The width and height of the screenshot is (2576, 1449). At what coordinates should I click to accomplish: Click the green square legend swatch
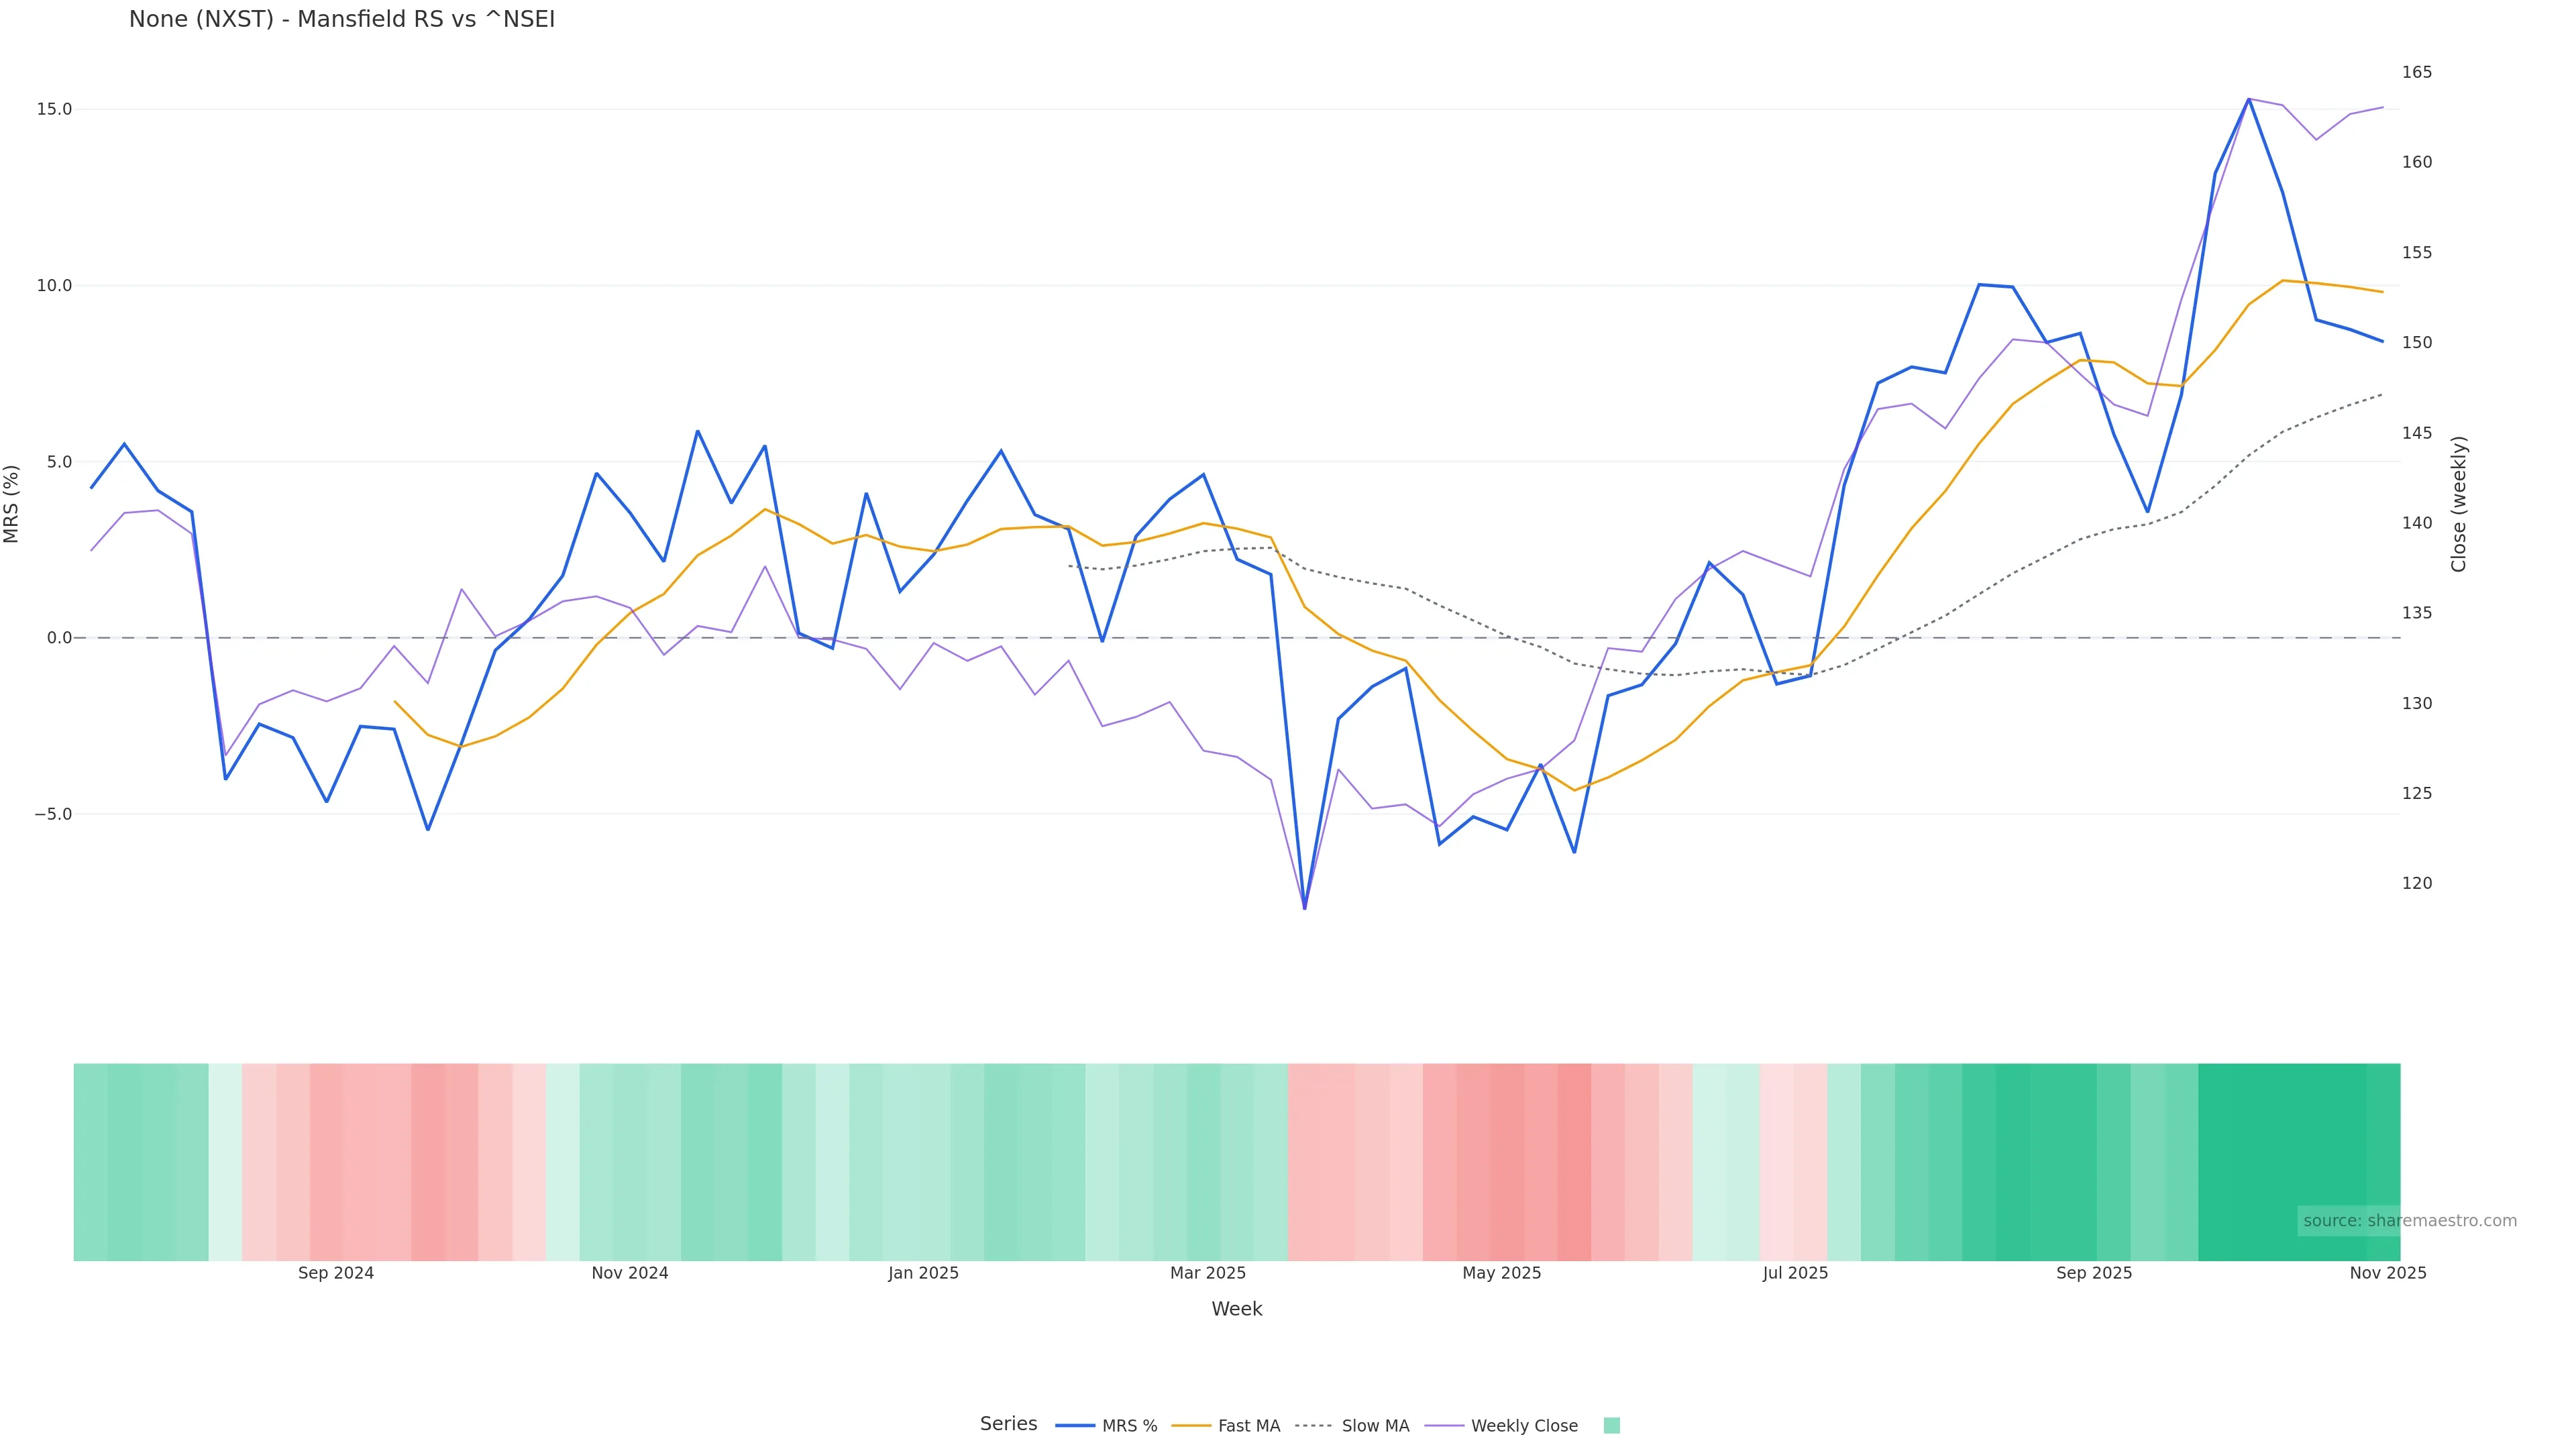coord(1611,1426)
